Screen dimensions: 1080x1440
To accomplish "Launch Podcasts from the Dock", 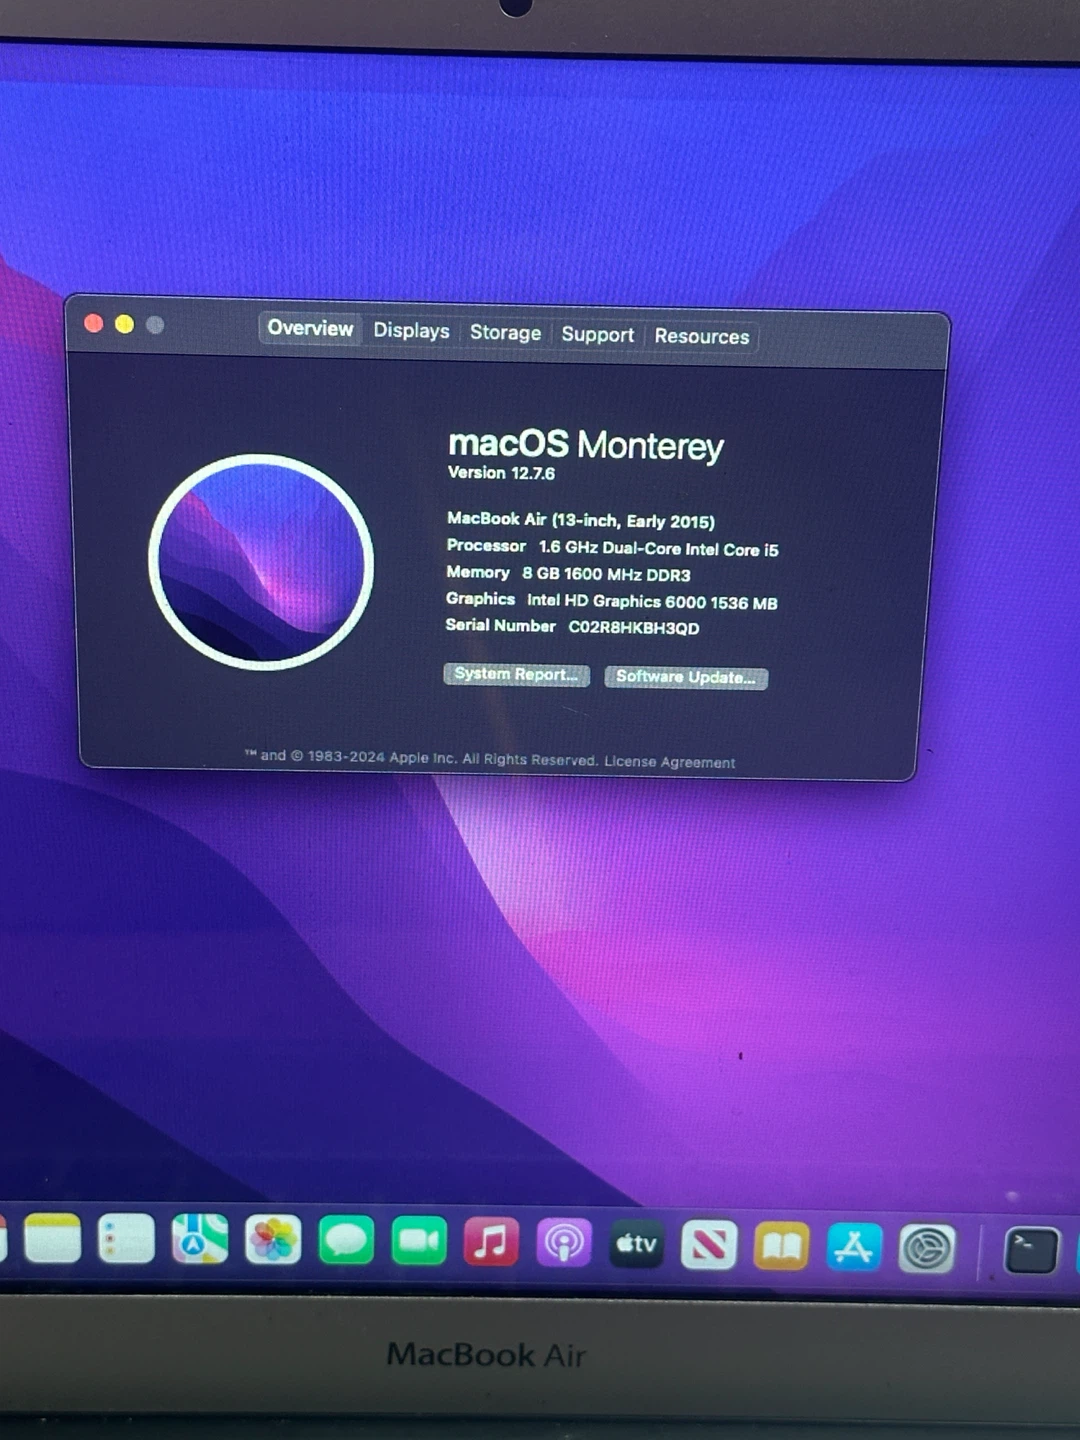I will (564, 1243).
